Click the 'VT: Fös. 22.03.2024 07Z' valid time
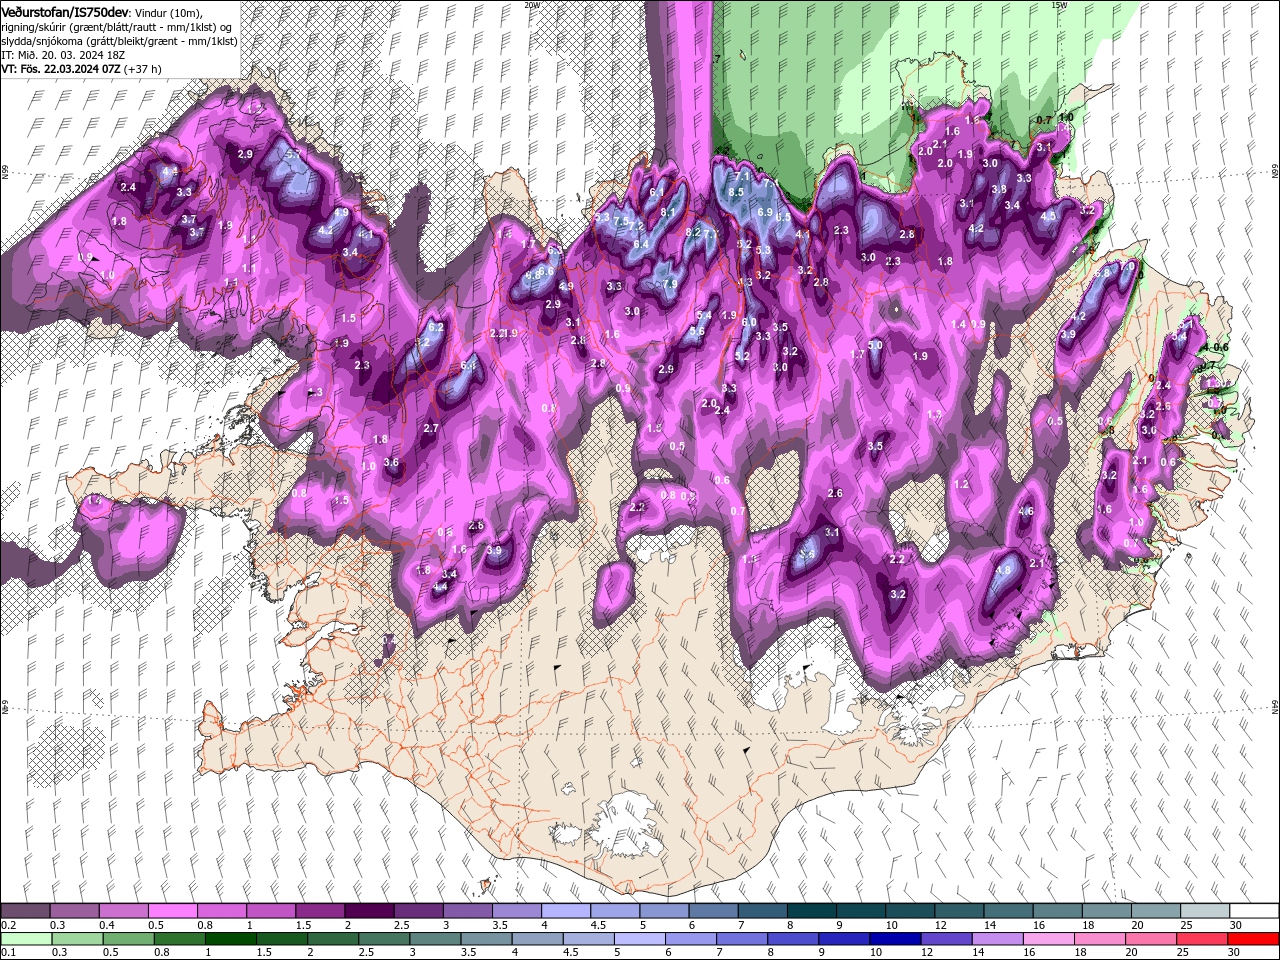This screenshot has width=1280, height=960. point(61,69)
